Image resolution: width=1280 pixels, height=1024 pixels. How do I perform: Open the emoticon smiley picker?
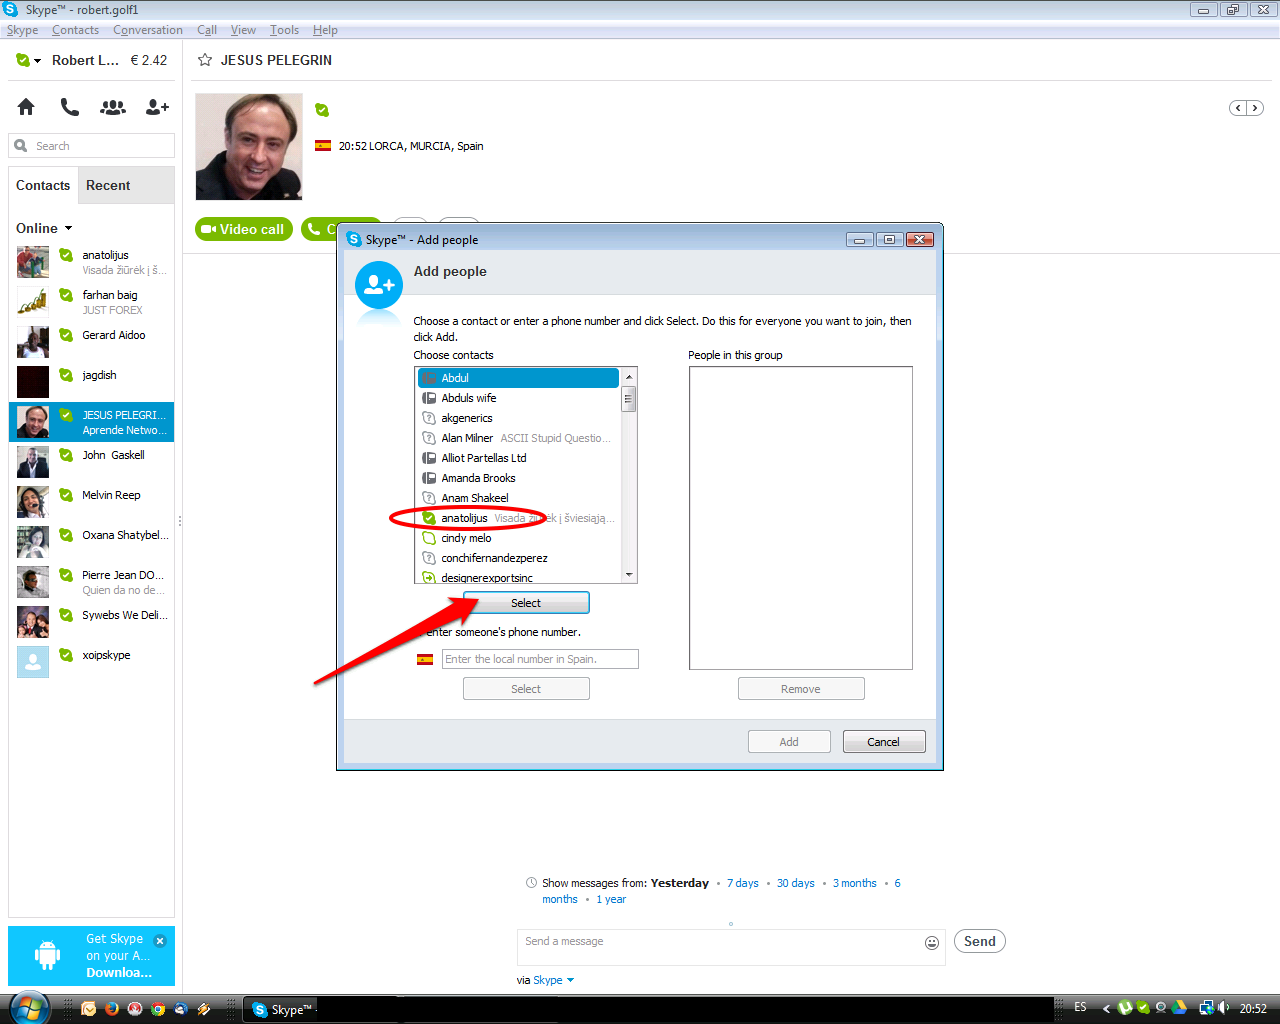pos(932,942)
